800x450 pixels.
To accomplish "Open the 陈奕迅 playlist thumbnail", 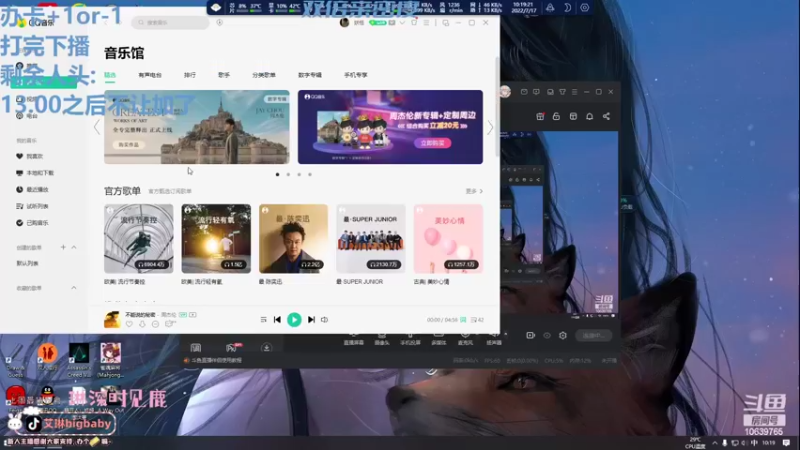I will (x=293, y=239).
